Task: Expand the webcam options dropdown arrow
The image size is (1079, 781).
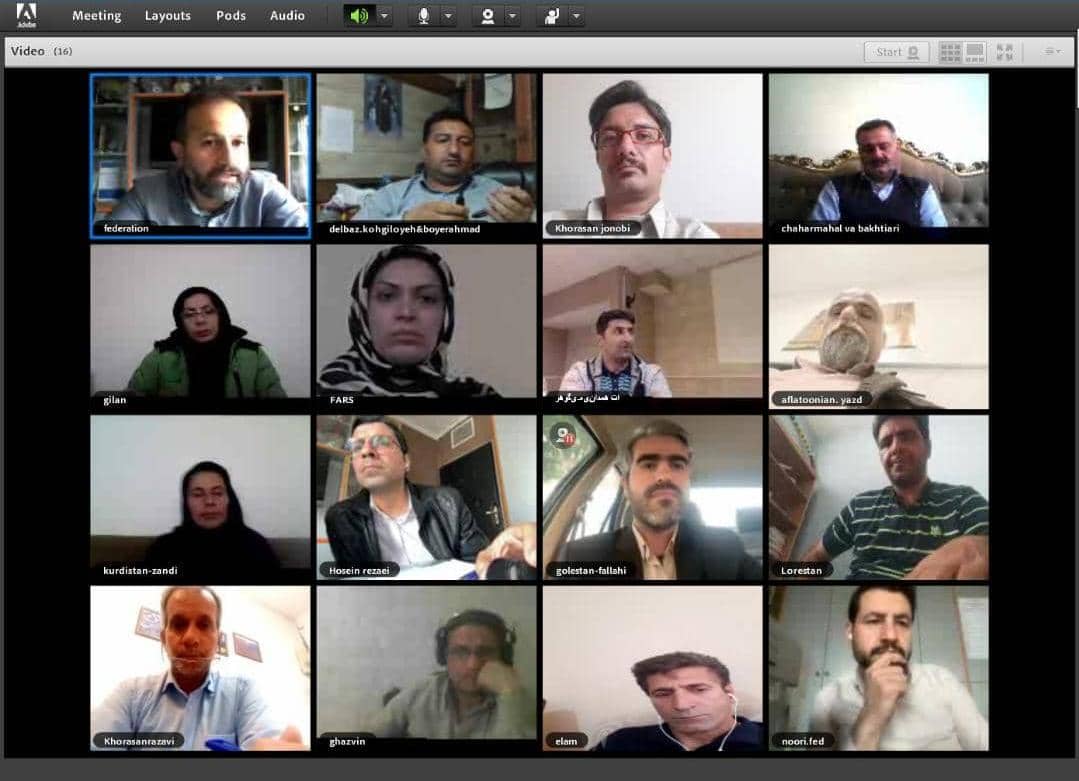Action: pyautogui.click(x=512, y=16)
